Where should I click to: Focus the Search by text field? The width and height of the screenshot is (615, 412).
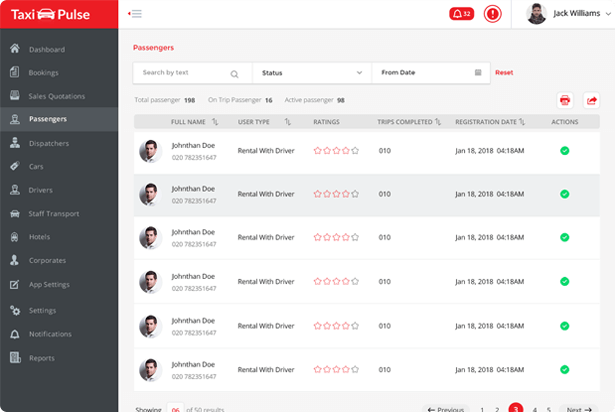[192, 73]
